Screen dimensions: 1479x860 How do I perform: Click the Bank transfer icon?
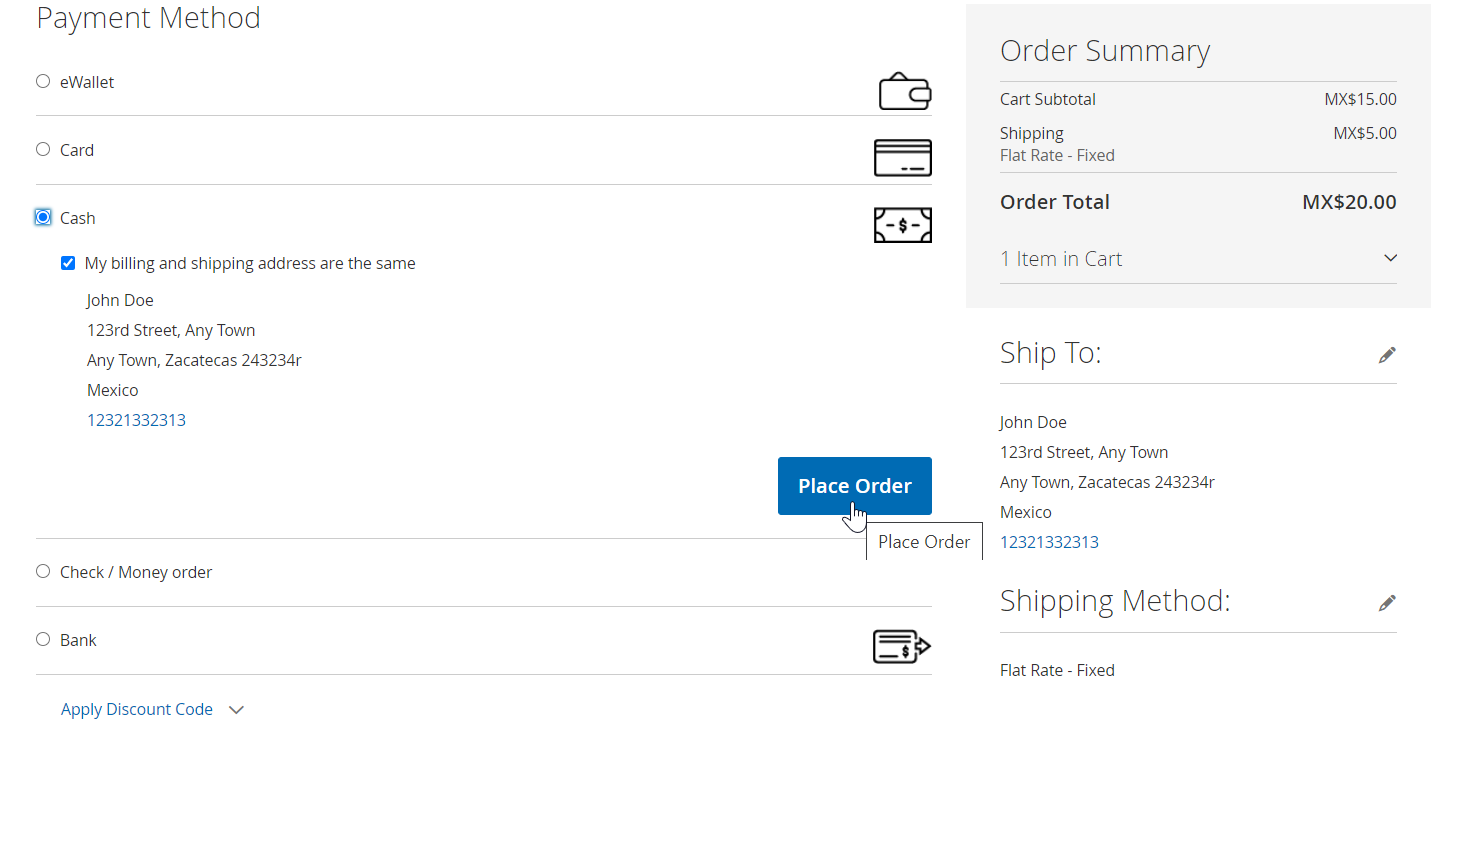coord(901,647)
